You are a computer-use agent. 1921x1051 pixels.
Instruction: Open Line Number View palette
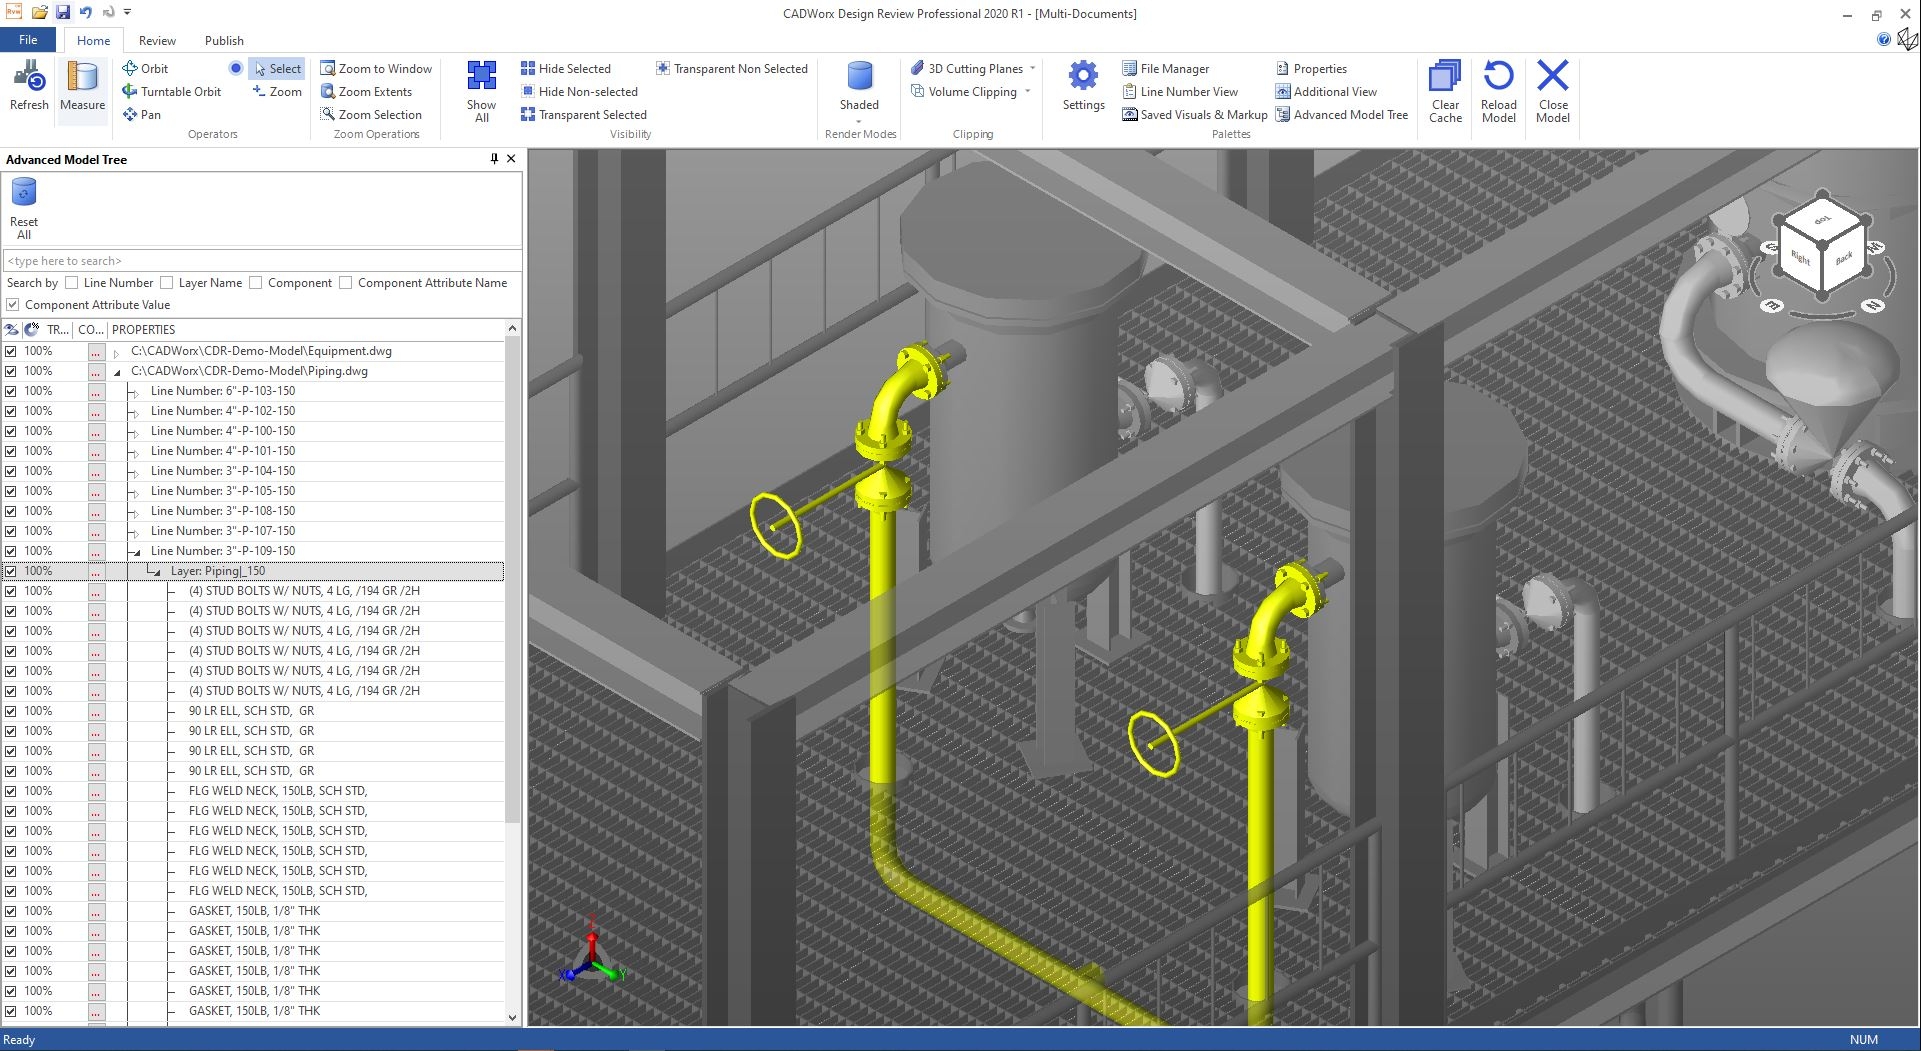coord(1179,91)
